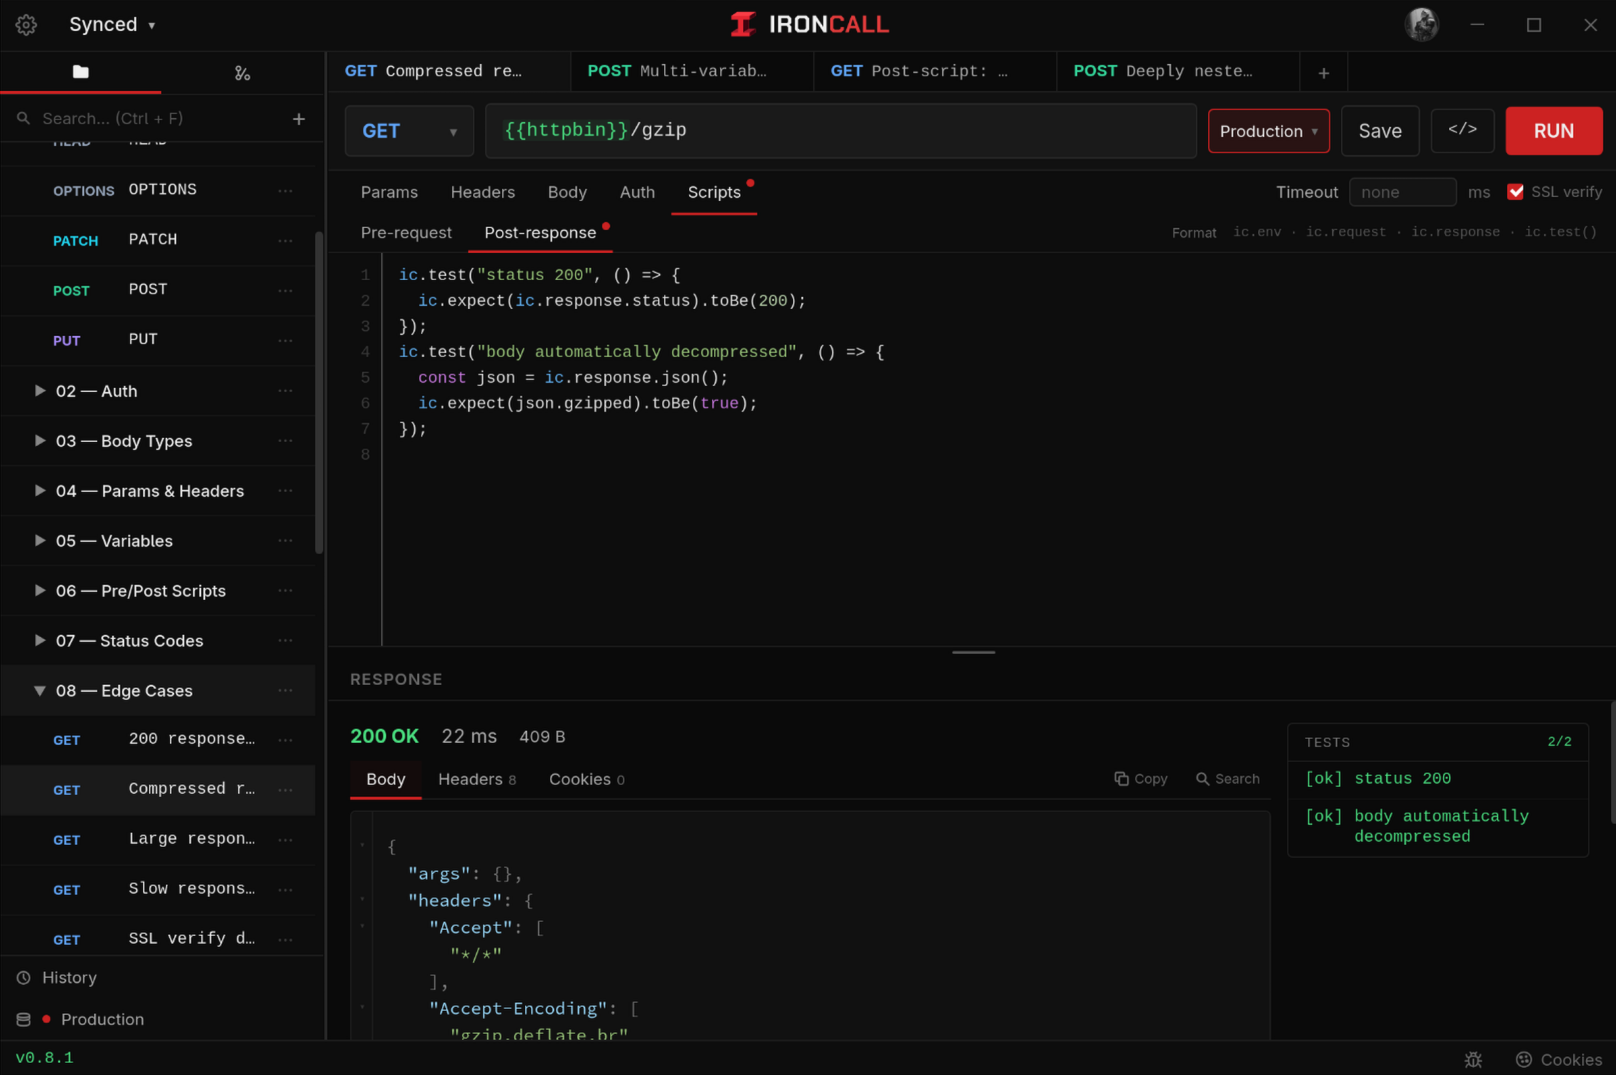Viewport: 1616px width, 1075px height.
Task: Open the Production environment dropdown
Action: (x=1268, y=131)
